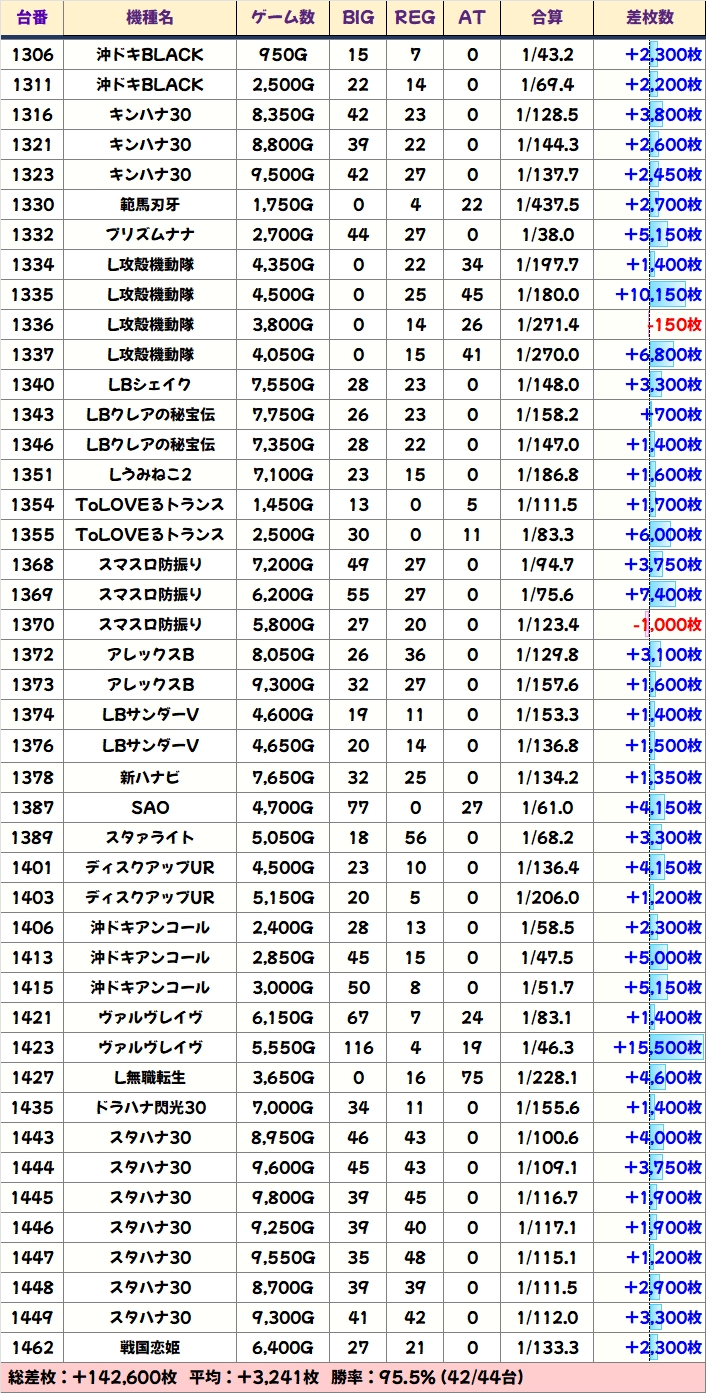Click the 台番 column header

(x=32, y=18)
